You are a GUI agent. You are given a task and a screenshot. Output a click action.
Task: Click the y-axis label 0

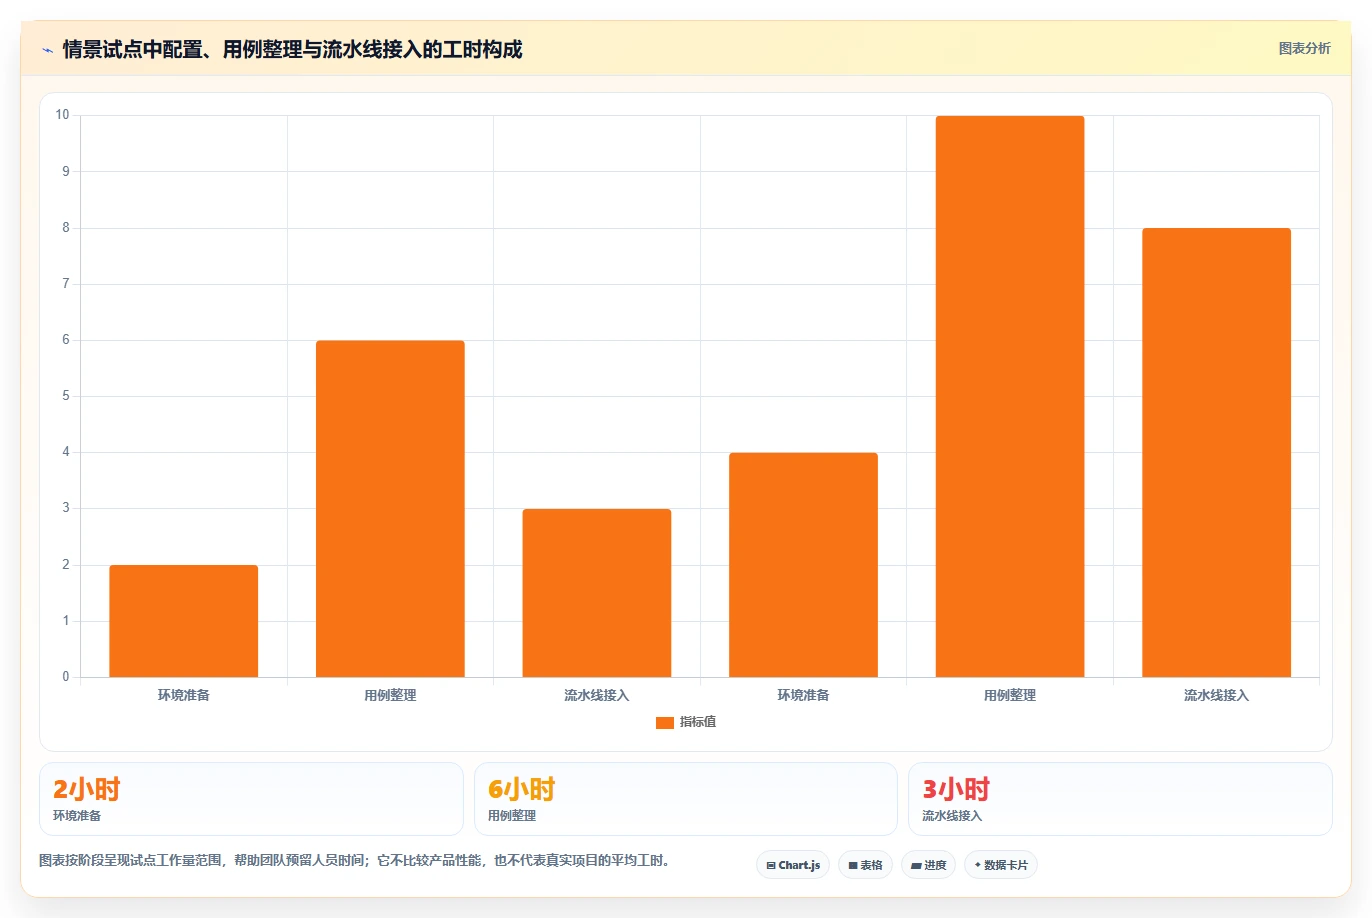(66, 677)
